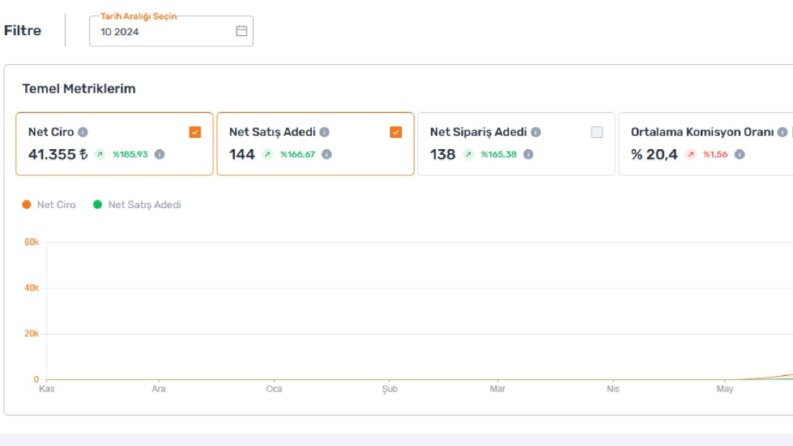Click the 41.355 ₺ Net Ciro value
Screen dimensions: 793x446
58,154
